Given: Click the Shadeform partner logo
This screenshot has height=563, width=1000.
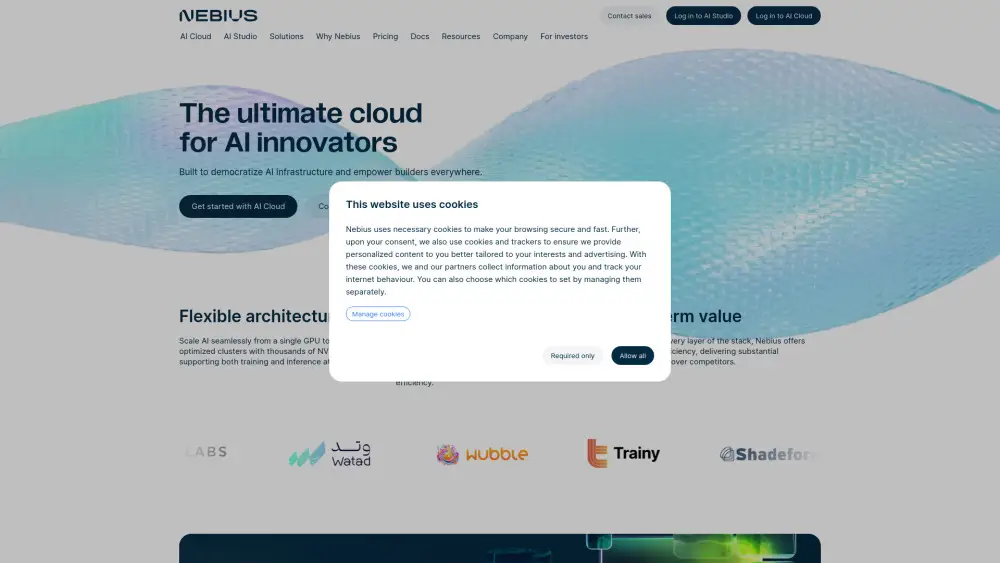Looking at the screenshot, I should point(768,454).
